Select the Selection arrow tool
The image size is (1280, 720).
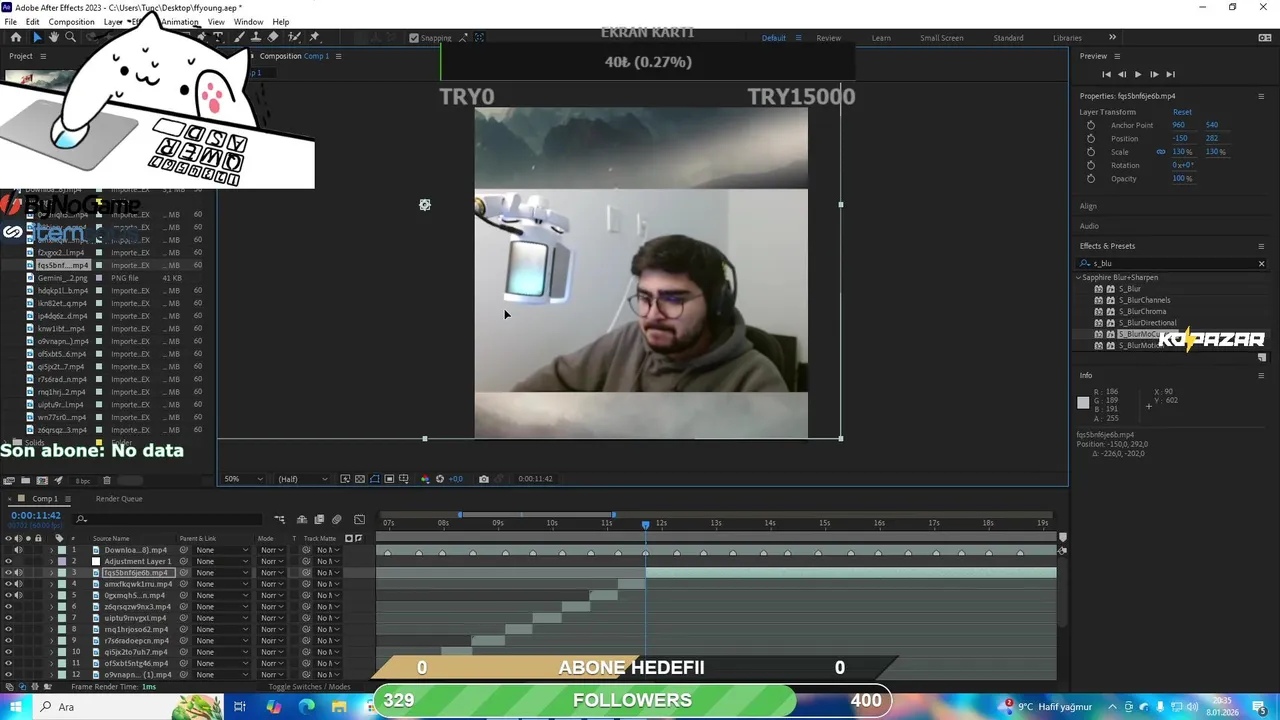point(37,37)
